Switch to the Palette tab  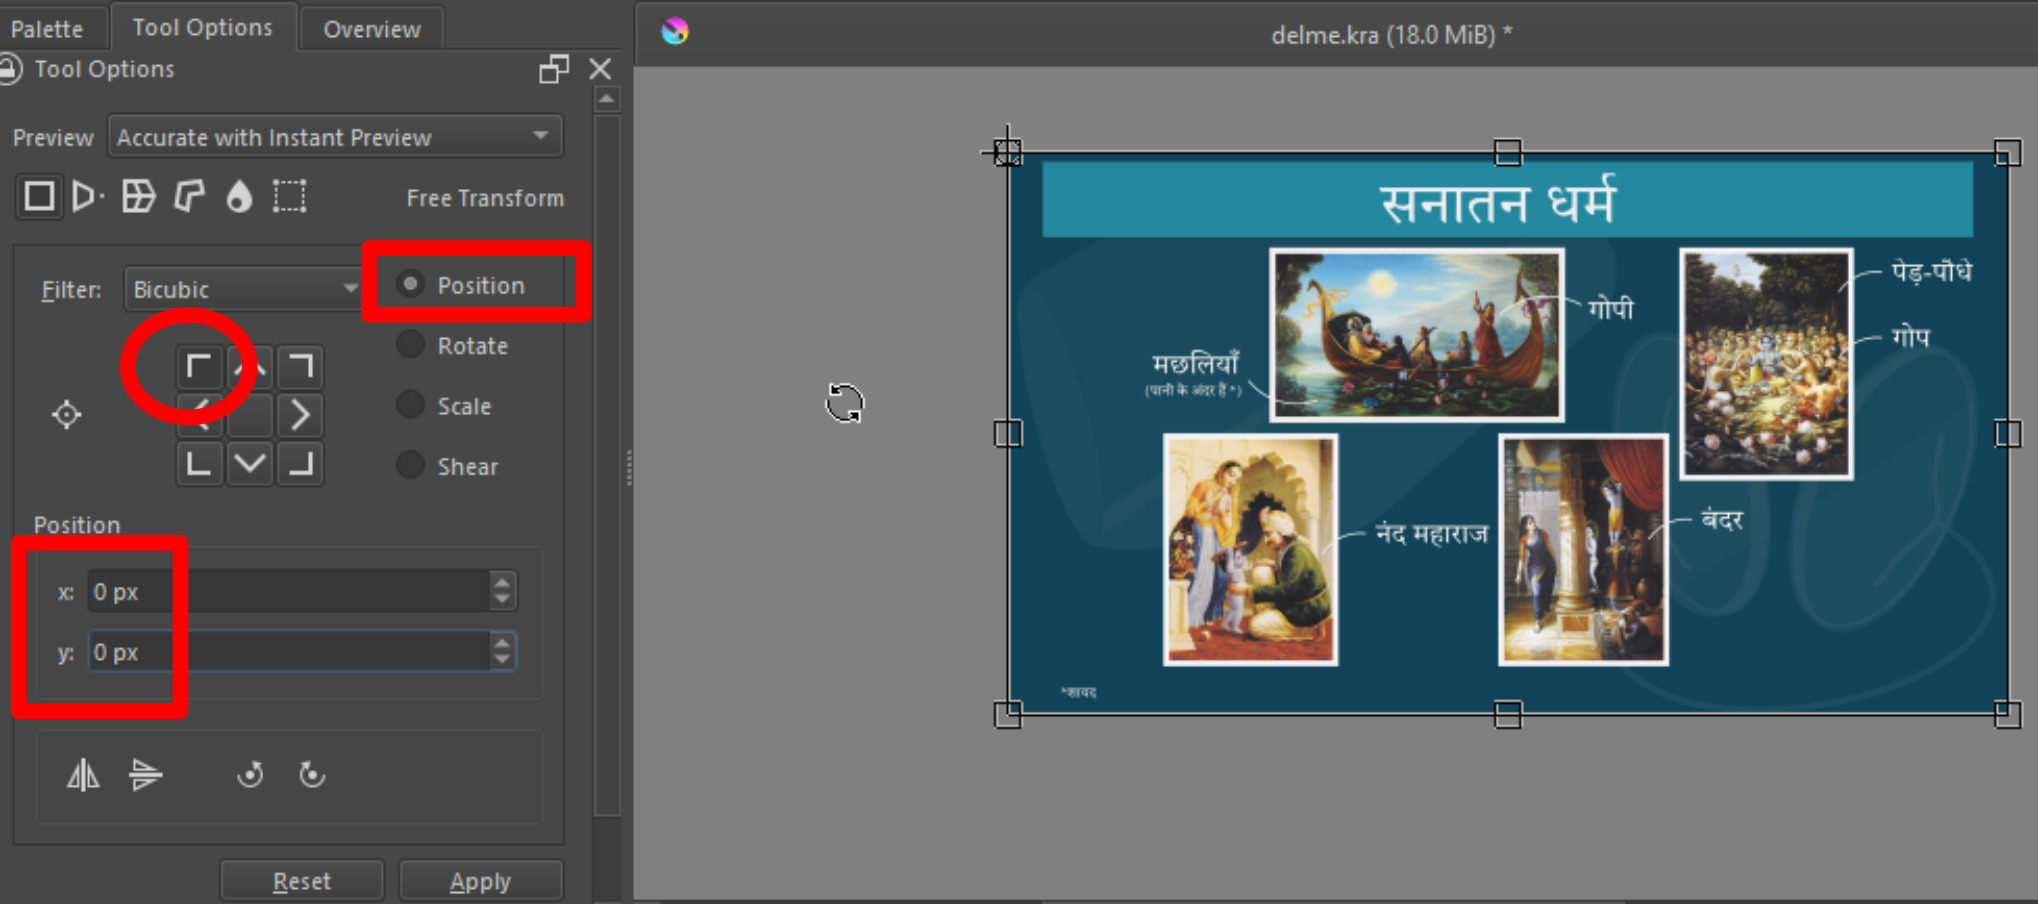pyautogui.click(x=47, y=29)
